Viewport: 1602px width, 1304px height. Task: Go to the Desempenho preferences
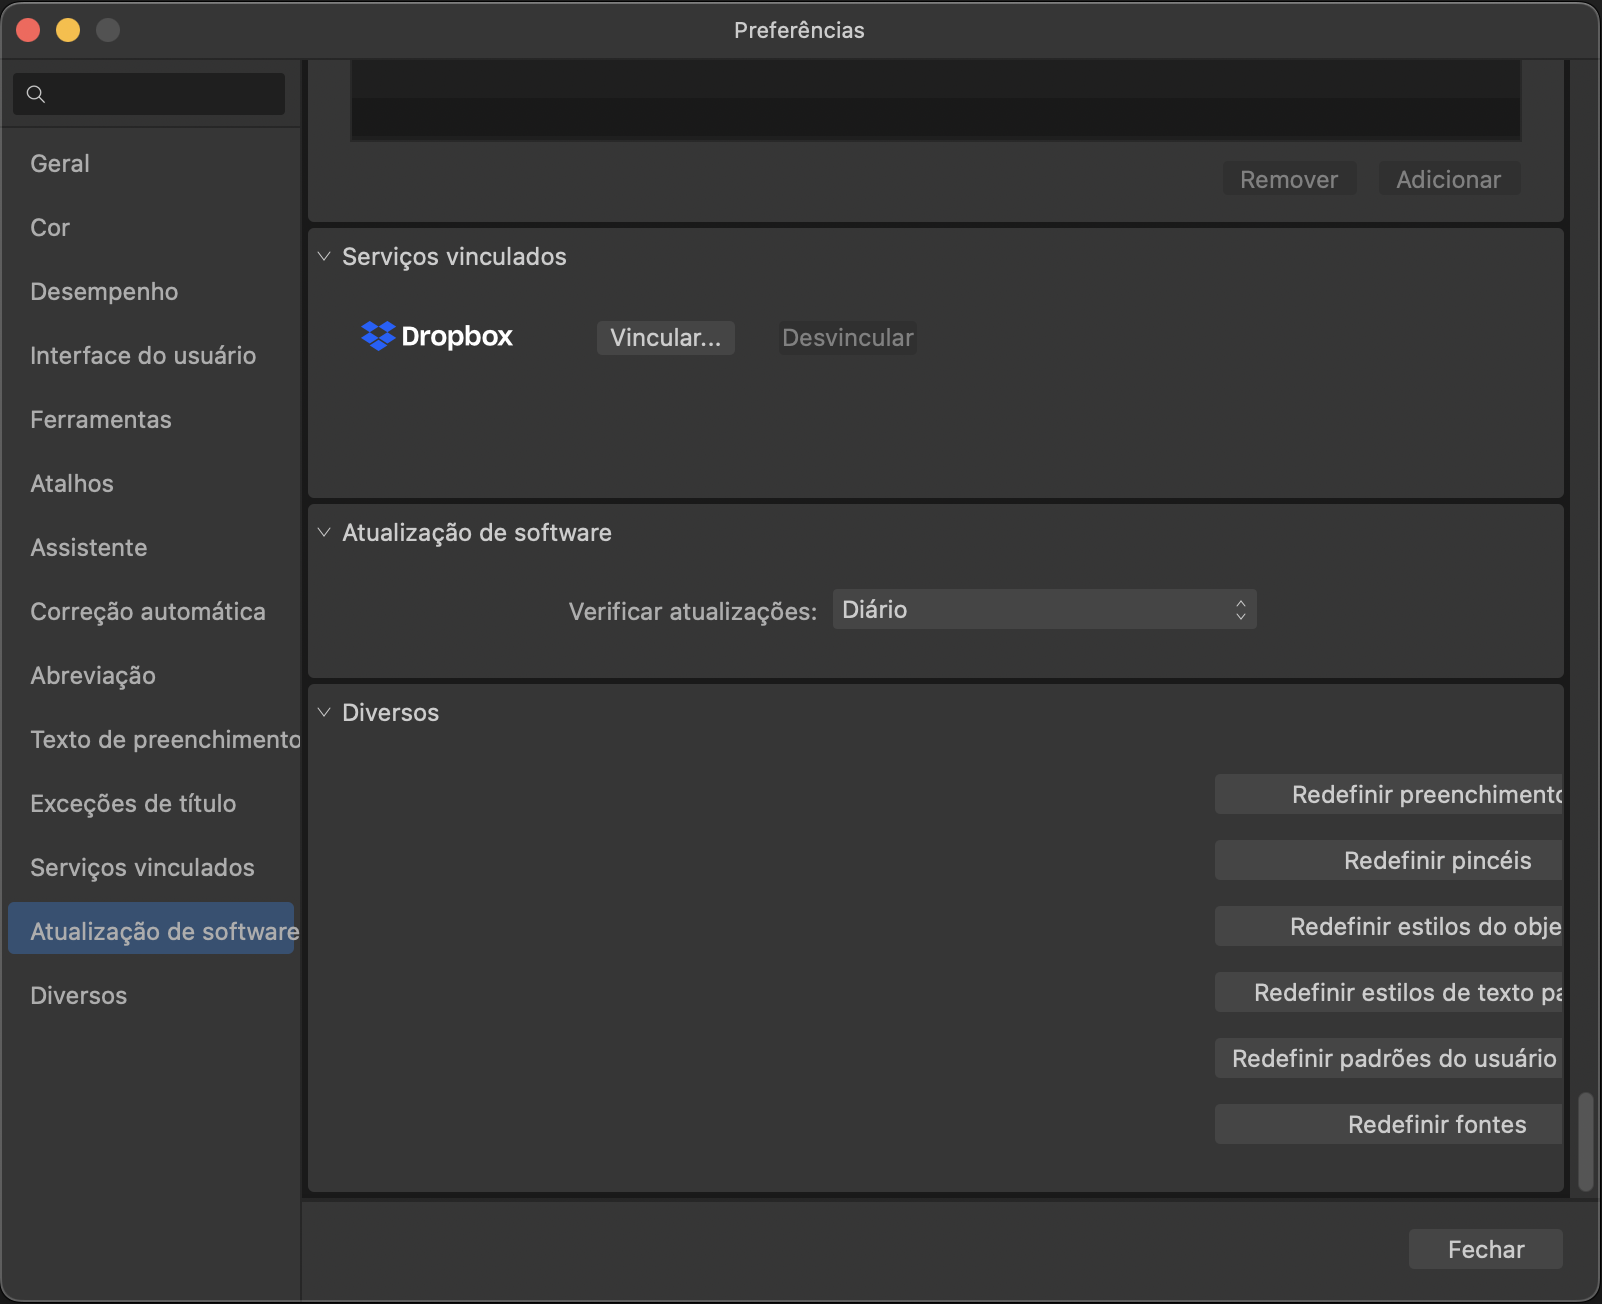click(104, 291)
